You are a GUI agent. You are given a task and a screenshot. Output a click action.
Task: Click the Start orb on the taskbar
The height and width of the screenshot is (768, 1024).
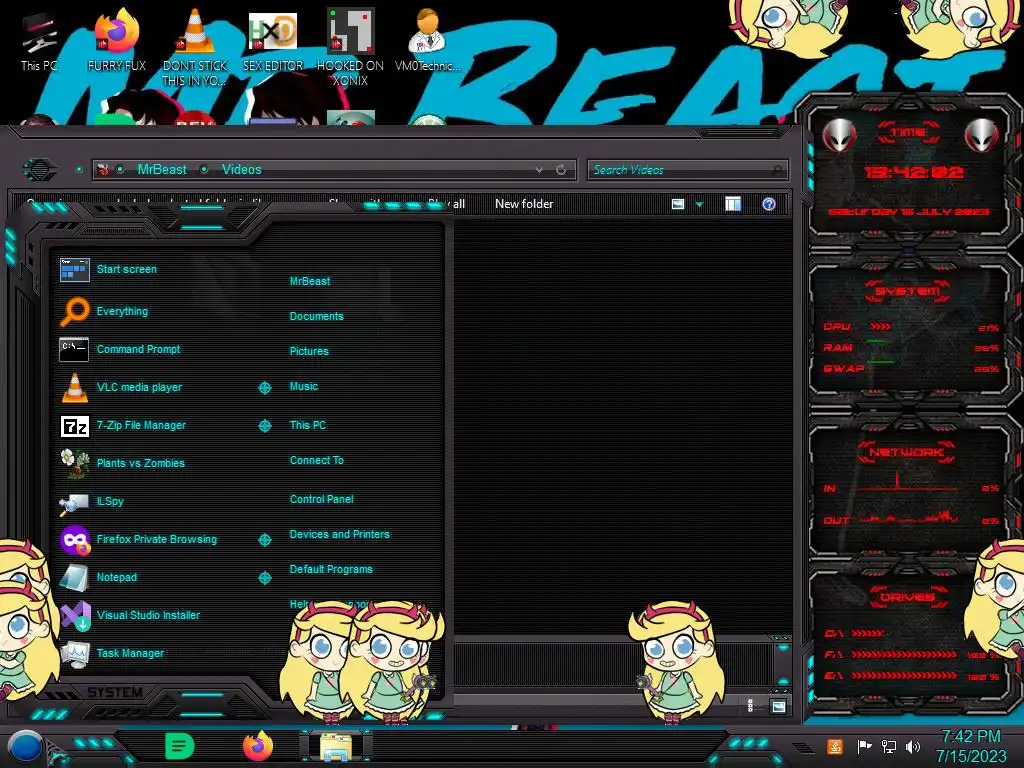tap(25, 747)
